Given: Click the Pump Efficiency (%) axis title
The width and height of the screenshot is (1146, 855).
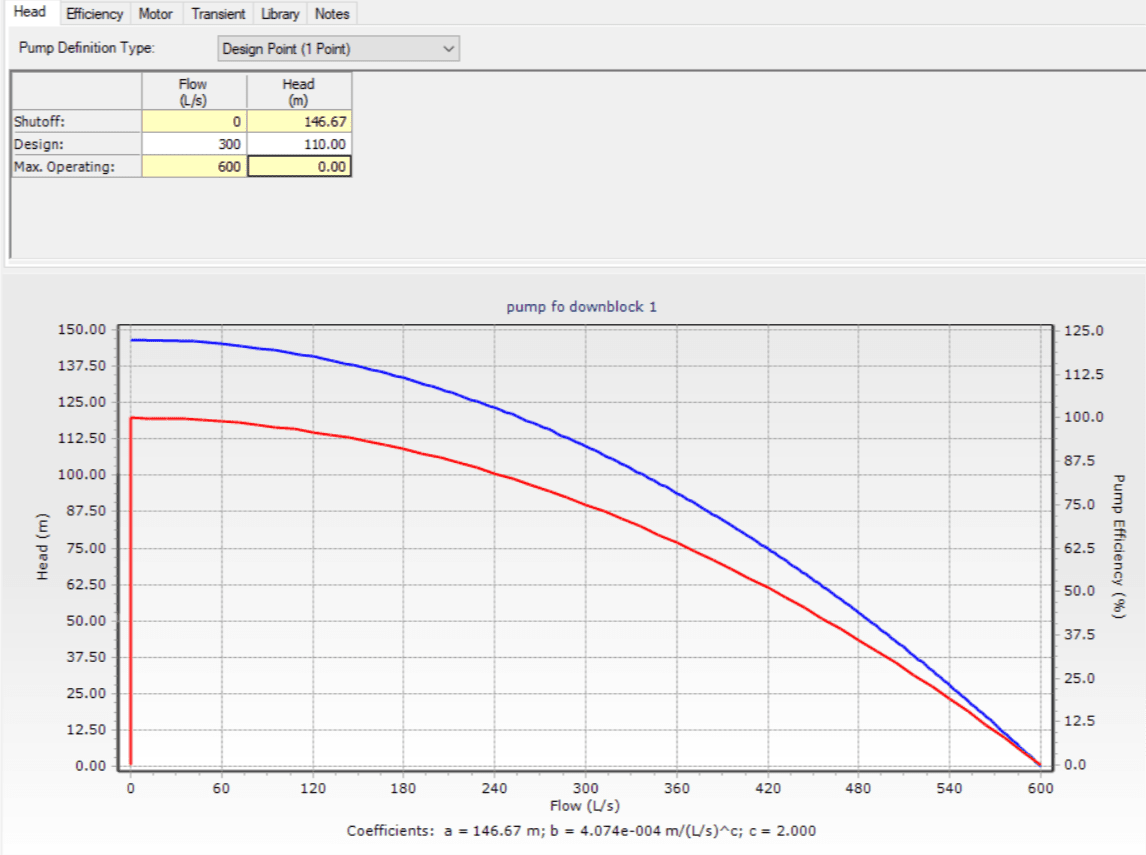Looking at the screenshot, I should coord(1118,547).
